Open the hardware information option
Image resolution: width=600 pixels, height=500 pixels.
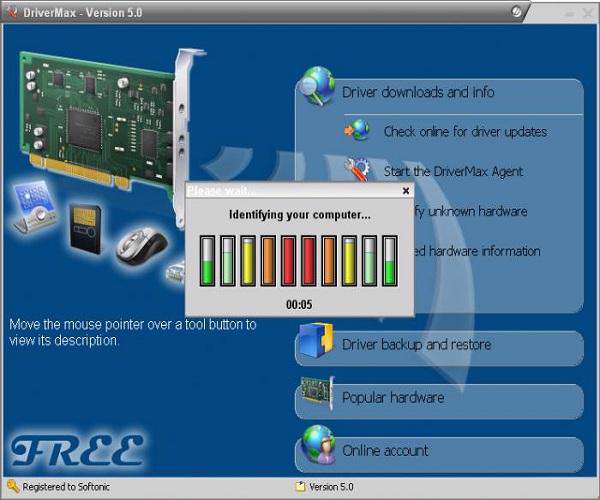(x=478, y=251)
